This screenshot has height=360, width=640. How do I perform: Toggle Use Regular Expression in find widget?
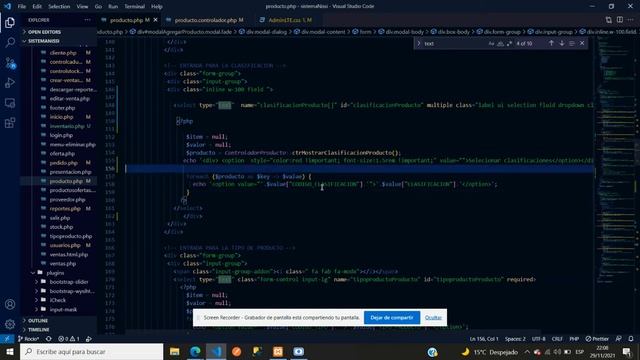509,43
